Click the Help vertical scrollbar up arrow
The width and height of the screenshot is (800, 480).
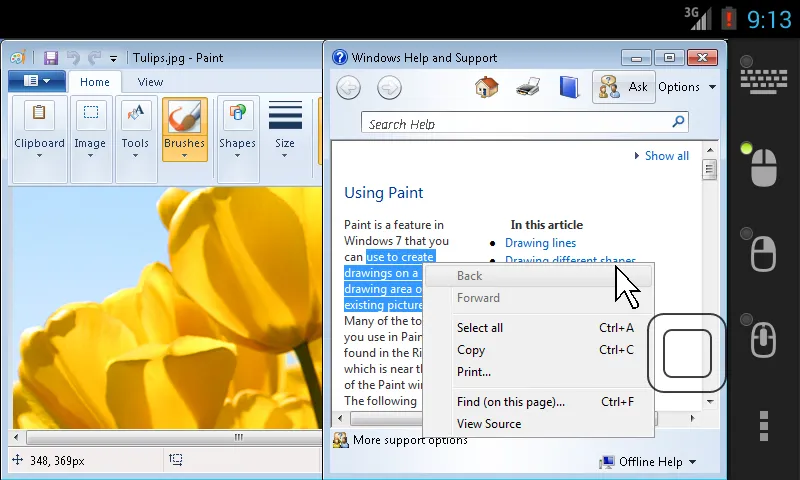point(710,150)
